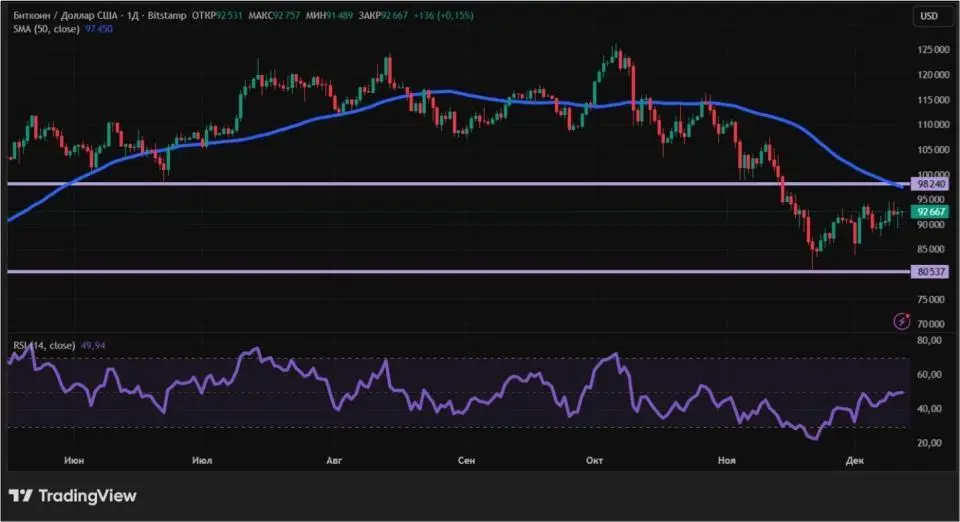Click the RSI value 49,94 in legend
This screenshot has width=960, height=522.
tap(94, 346)
